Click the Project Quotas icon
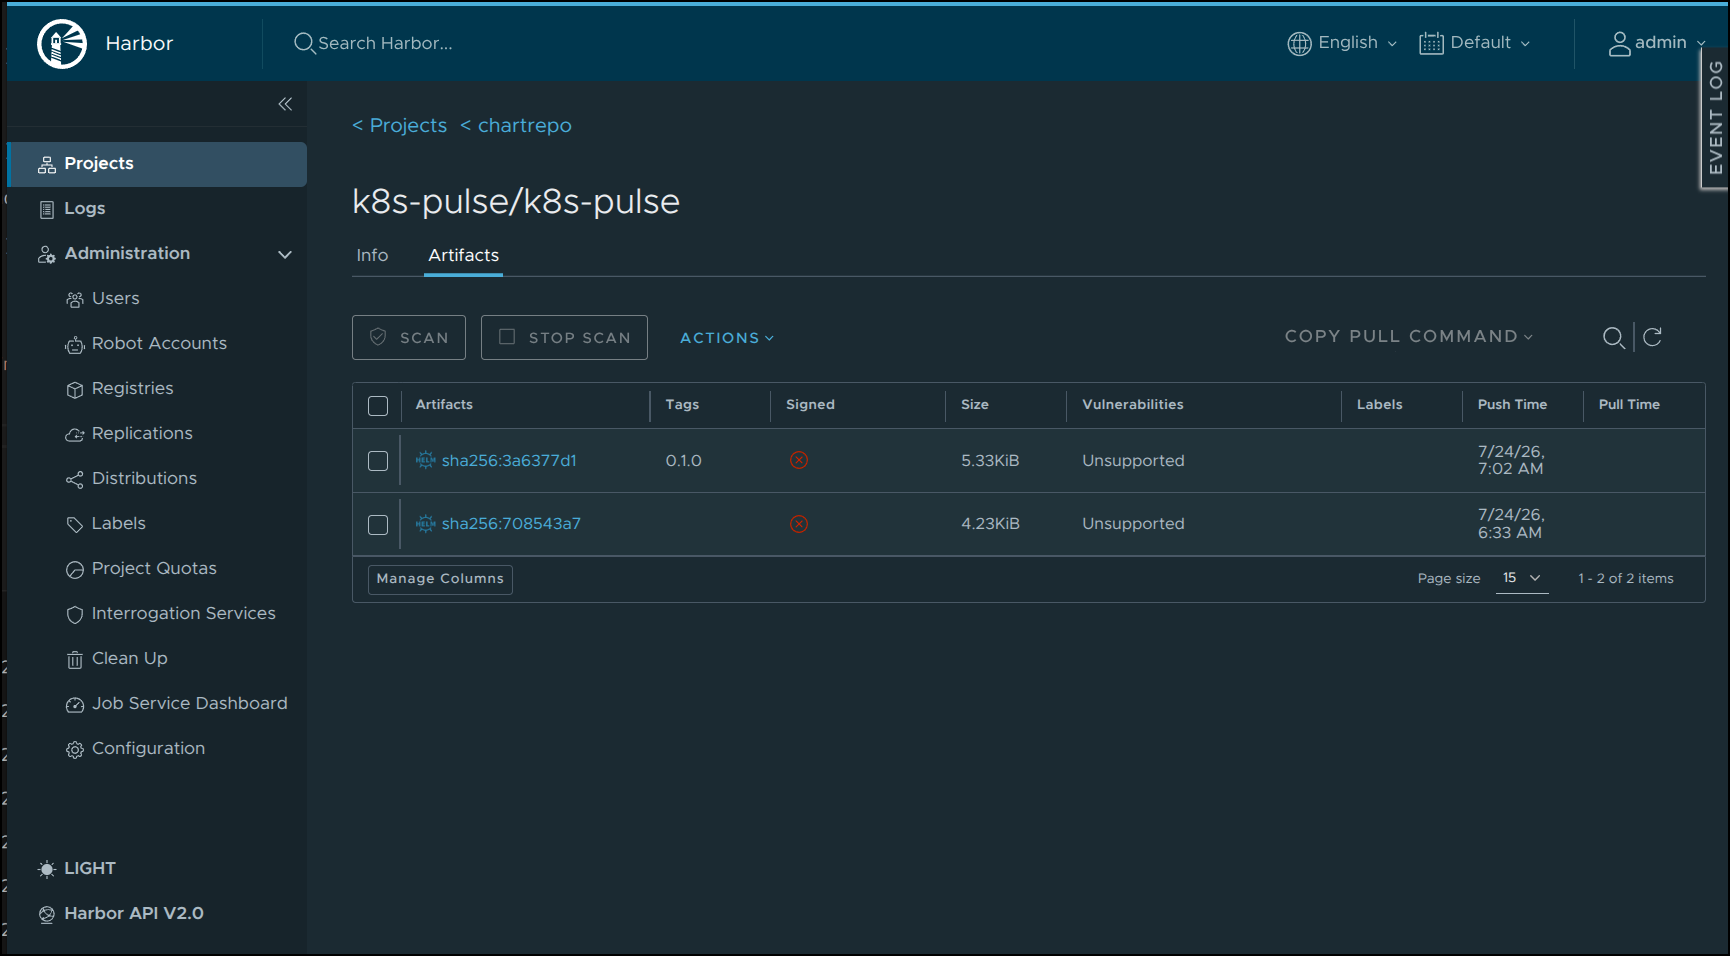This screenshot has width=1730, height=956. pyautogui.click(x=75, y=569)
